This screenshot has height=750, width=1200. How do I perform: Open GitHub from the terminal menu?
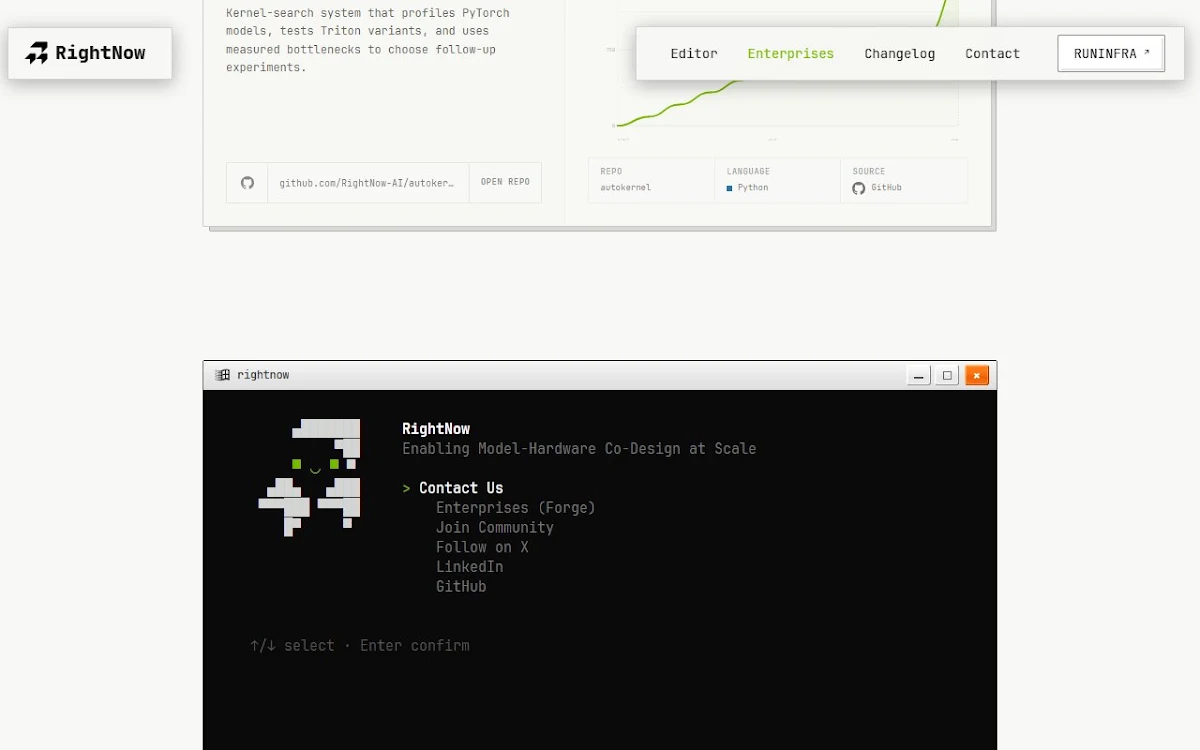461,587
